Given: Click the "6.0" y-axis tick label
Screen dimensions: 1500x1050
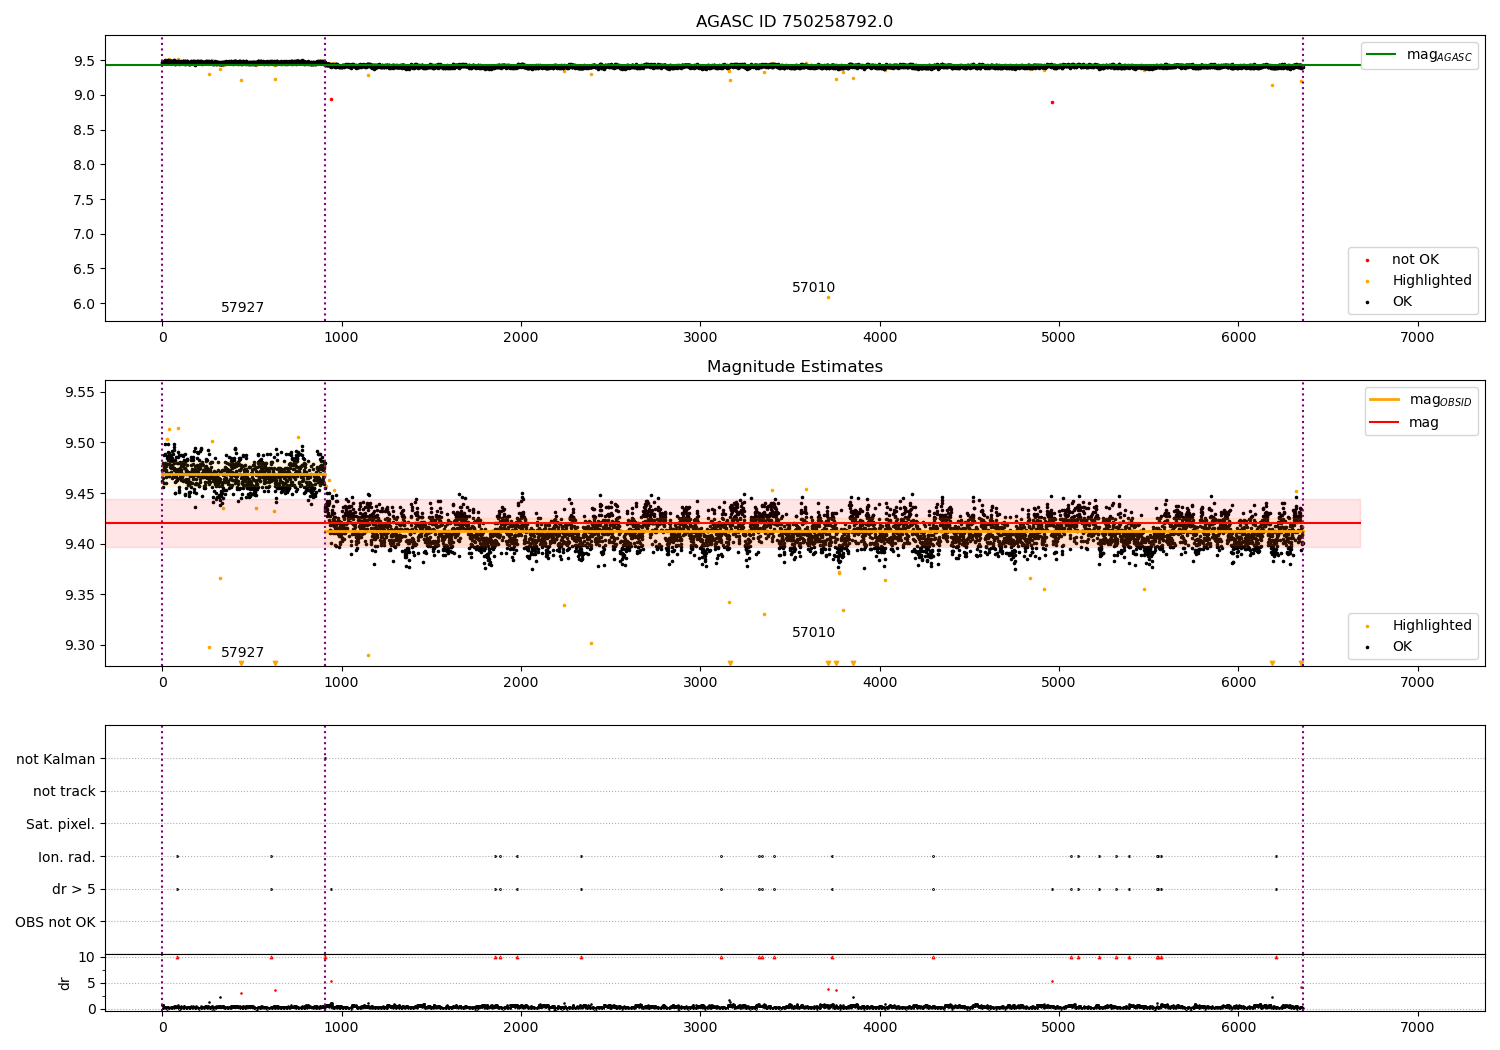Looking at the screenshot, I should tap(84, 304).
